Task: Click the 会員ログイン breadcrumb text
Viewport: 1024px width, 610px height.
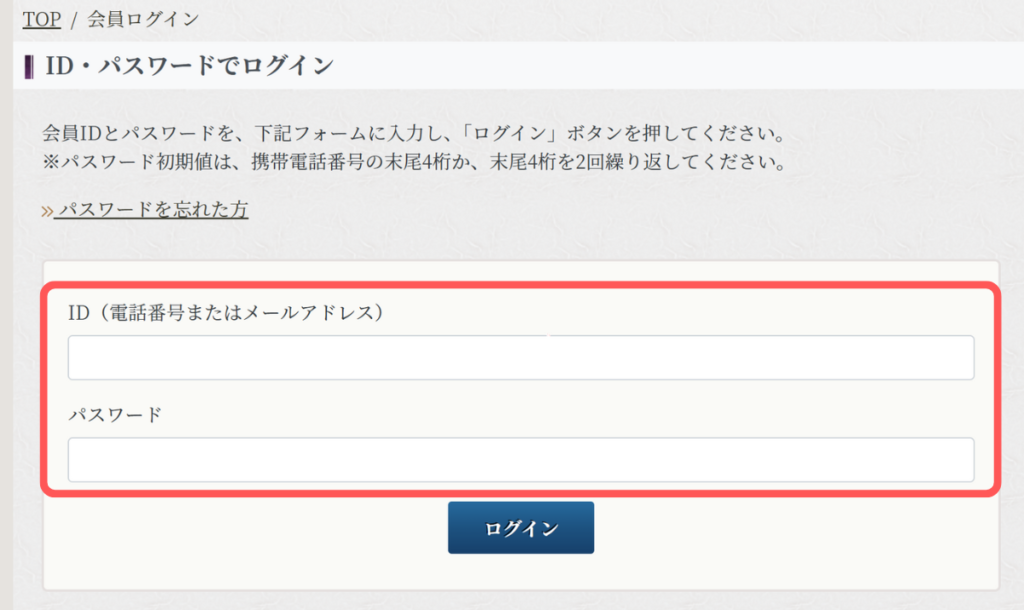Action: (x=142, y=19)
